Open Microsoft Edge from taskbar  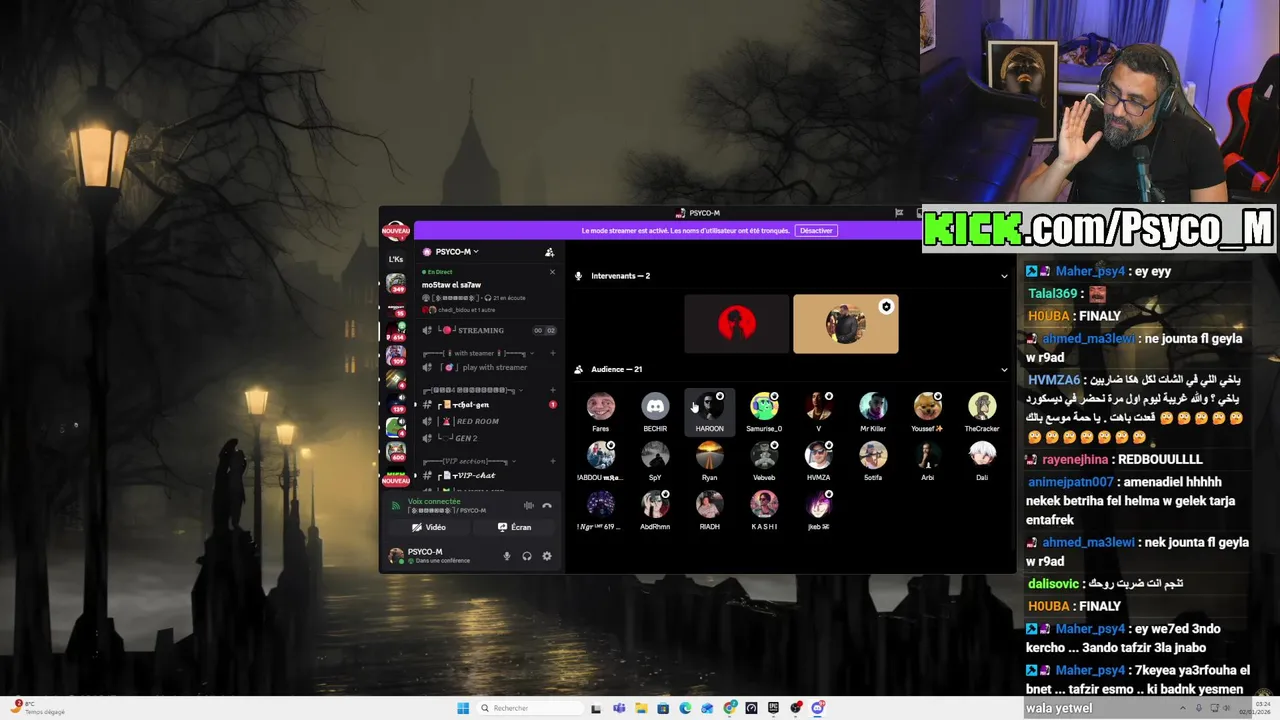(x=685, y=708)
